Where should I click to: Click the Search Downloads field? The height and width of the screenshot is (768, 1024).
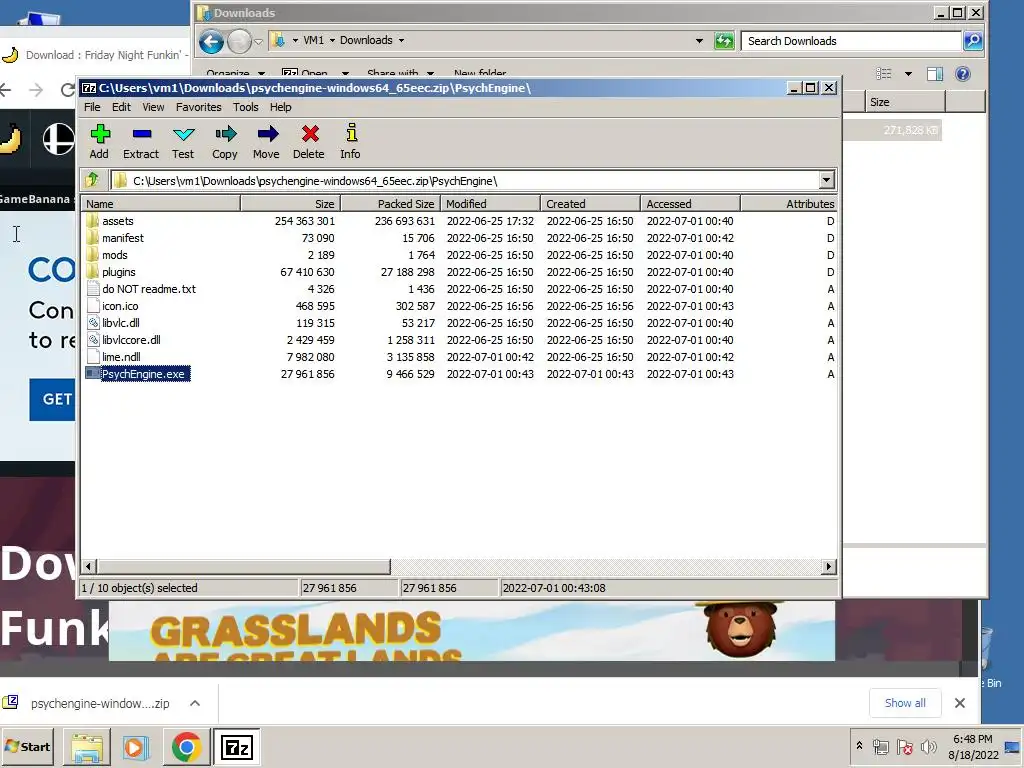point(852,41)
